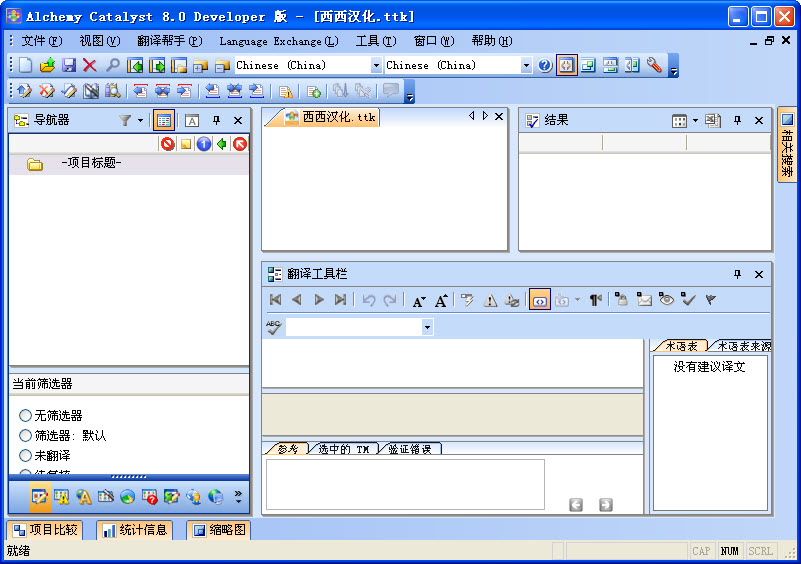Open the first Chinese (China) language dropdown
The image size is (801, 564).
point(376,65)
